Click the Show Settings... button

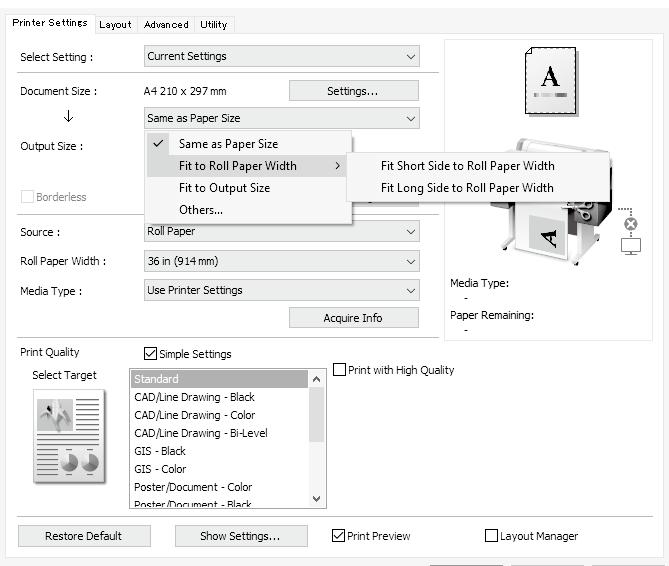coord(241,536)
